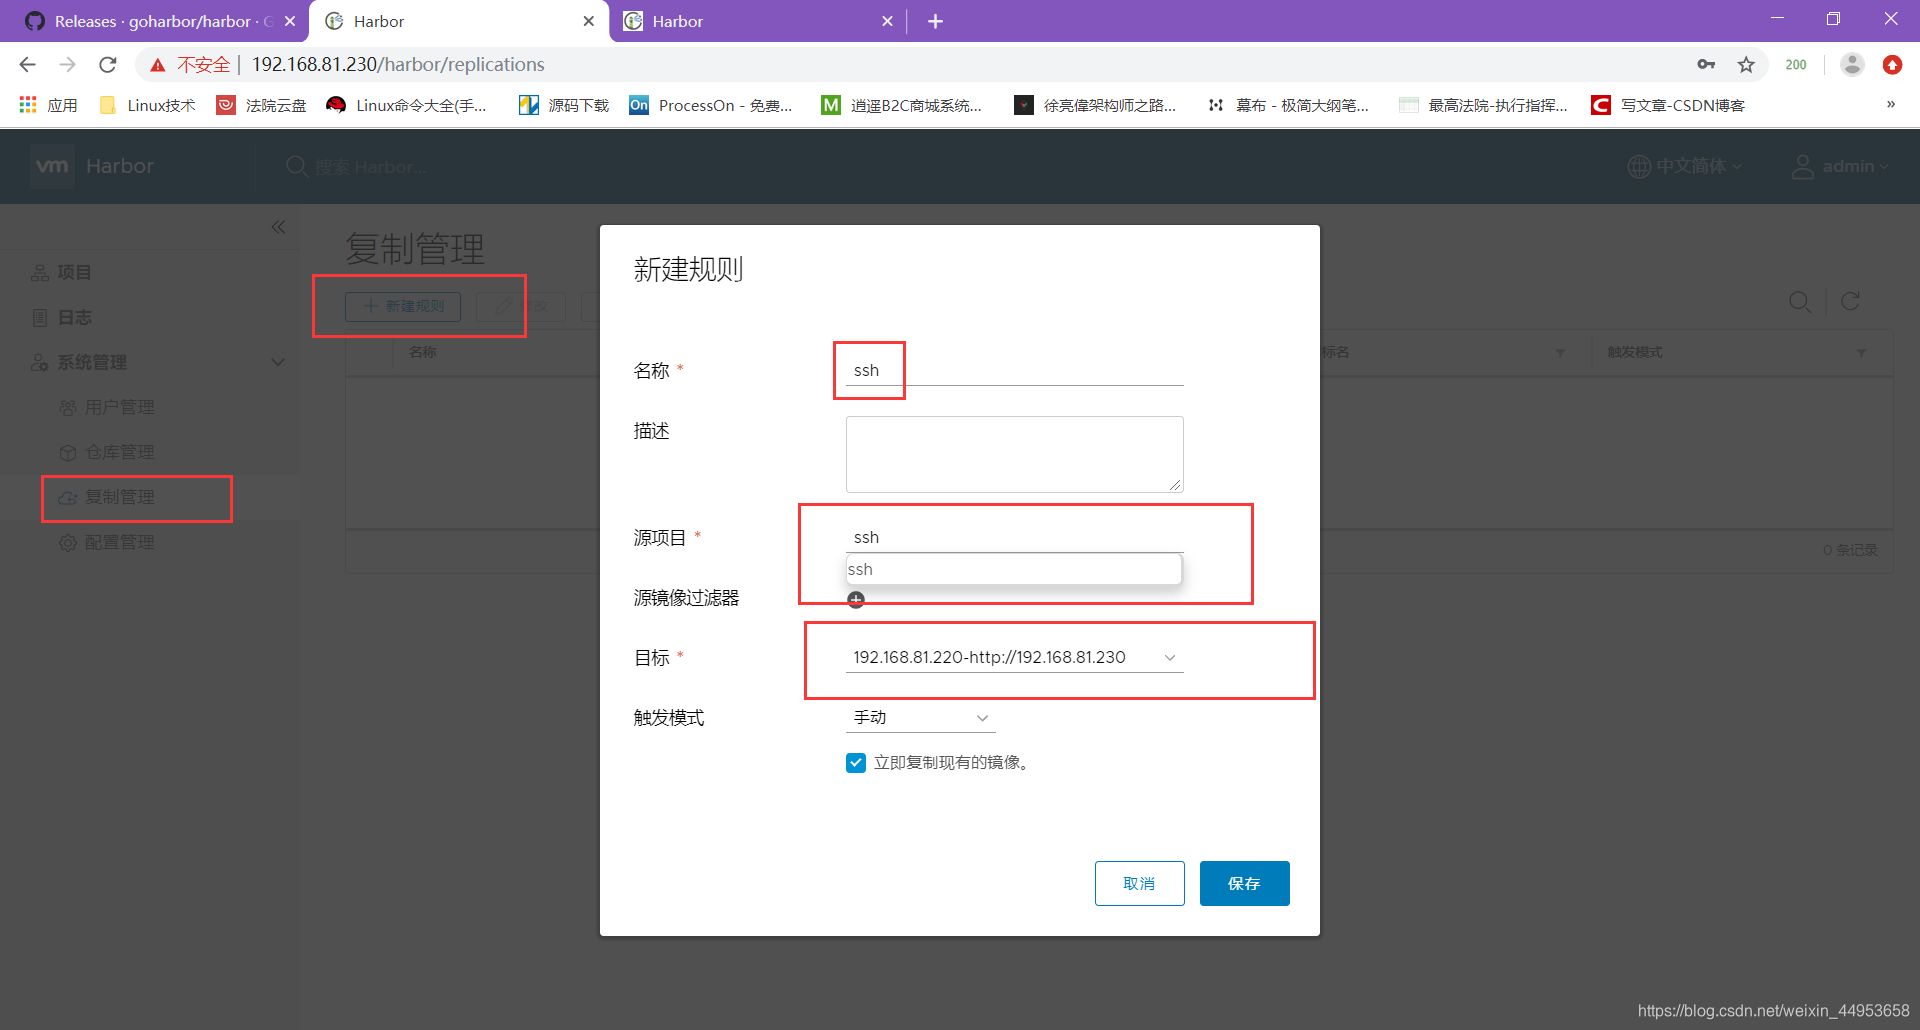This screenshot has width=1920, height=1030.
Task: Open the Apps grid shortcut in bookmarks bar
Action: [x=48, y=105]
